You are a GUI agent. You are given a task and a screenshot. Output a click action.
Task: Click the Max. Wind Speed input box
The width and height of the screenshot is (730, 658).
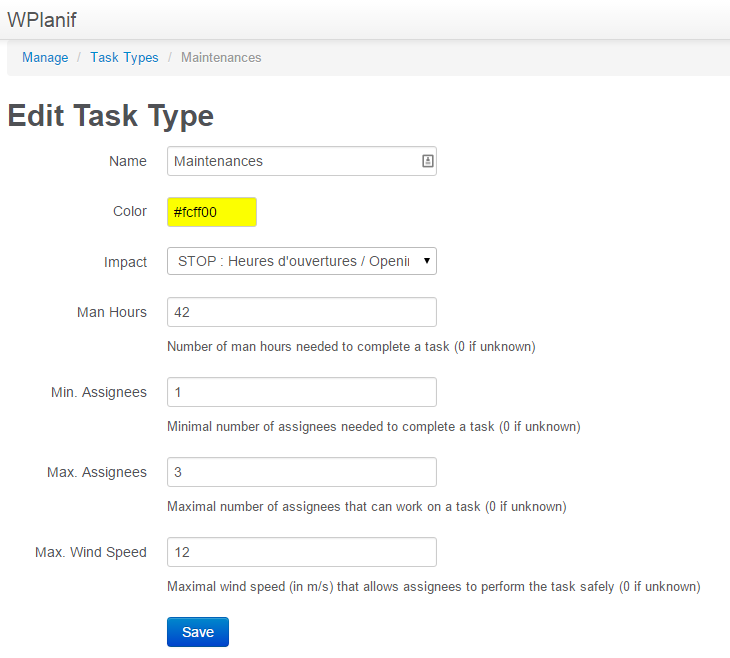tap(301, 552)
